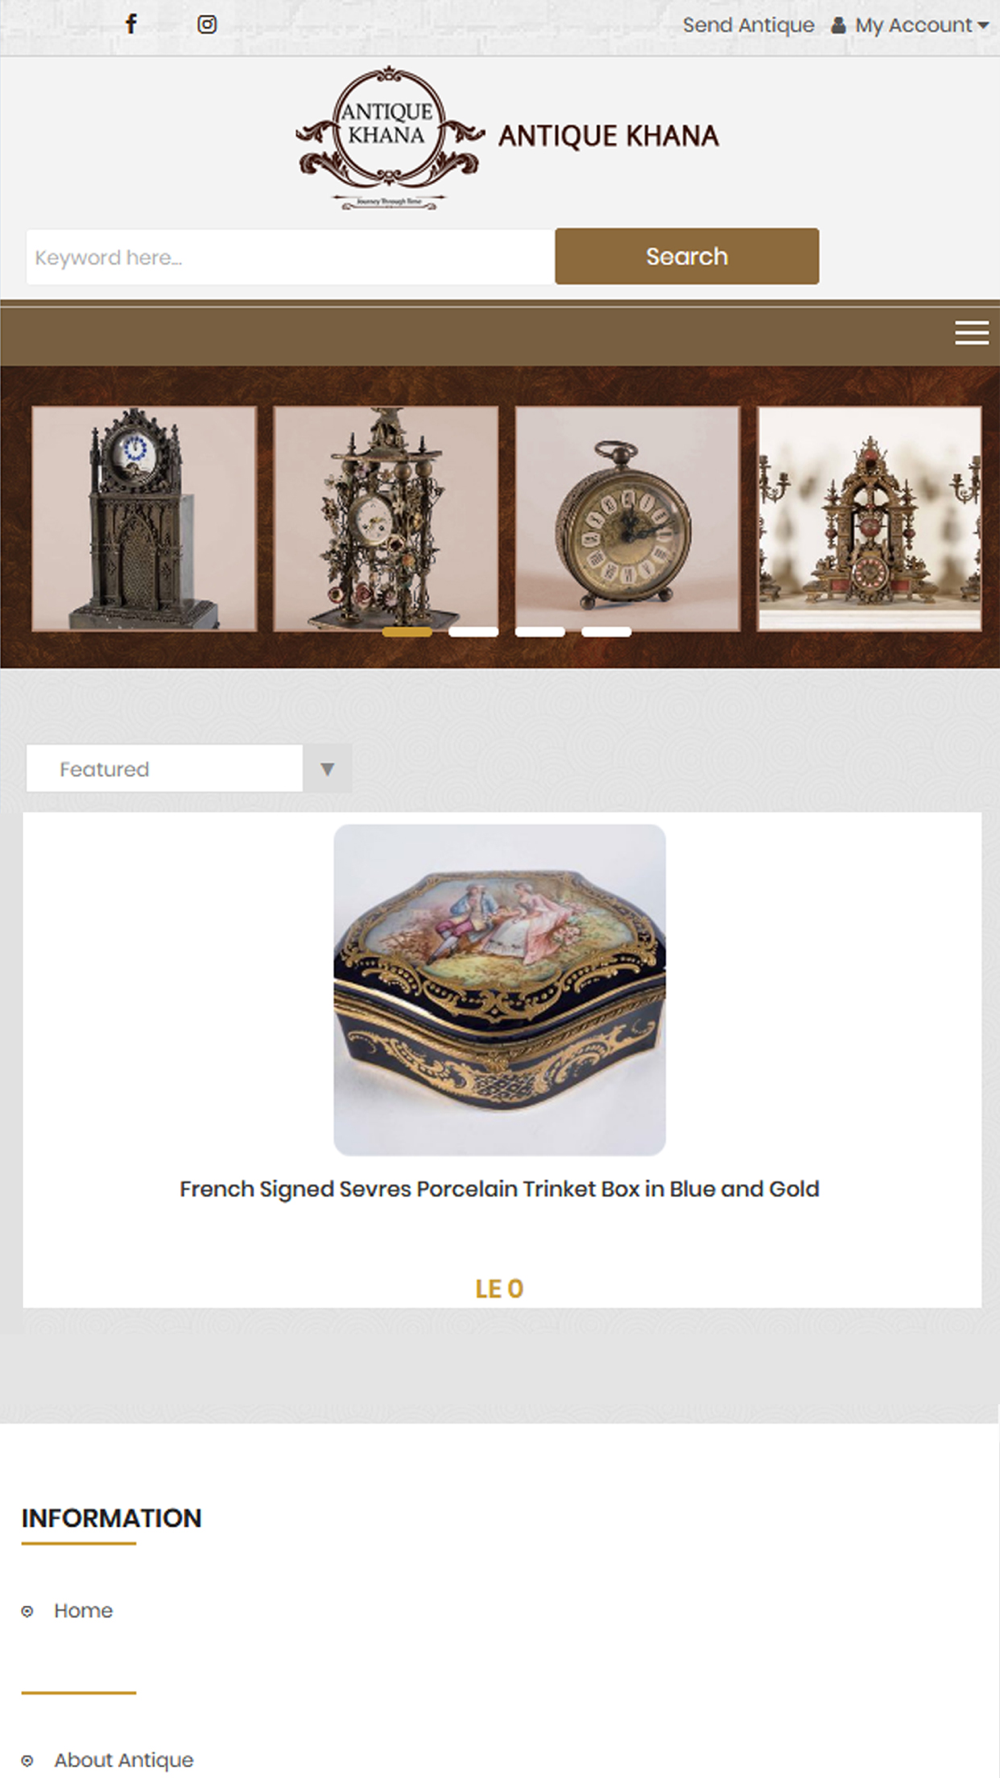
Task: Click the Search button
Action: [x=687, y=256]
